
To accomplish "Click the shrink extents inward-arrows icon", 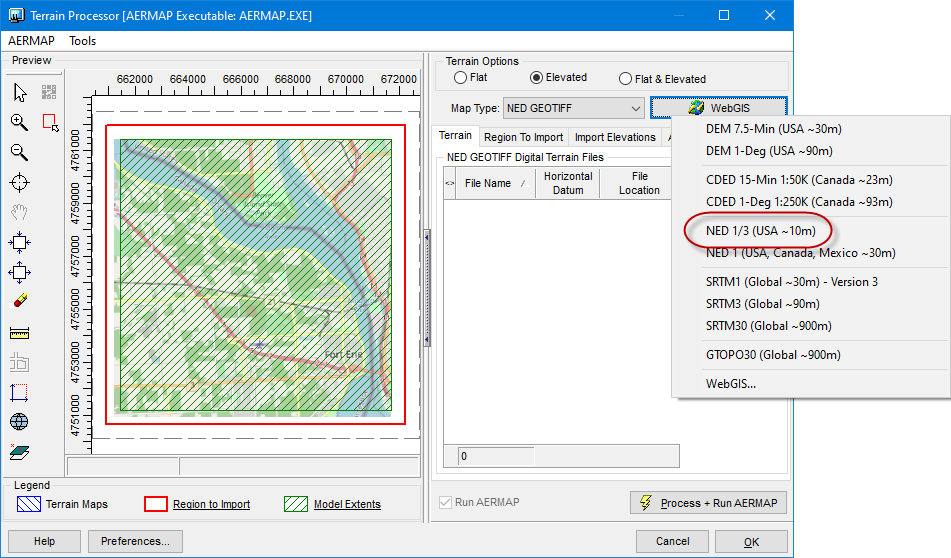I will [x=19, y=243].
